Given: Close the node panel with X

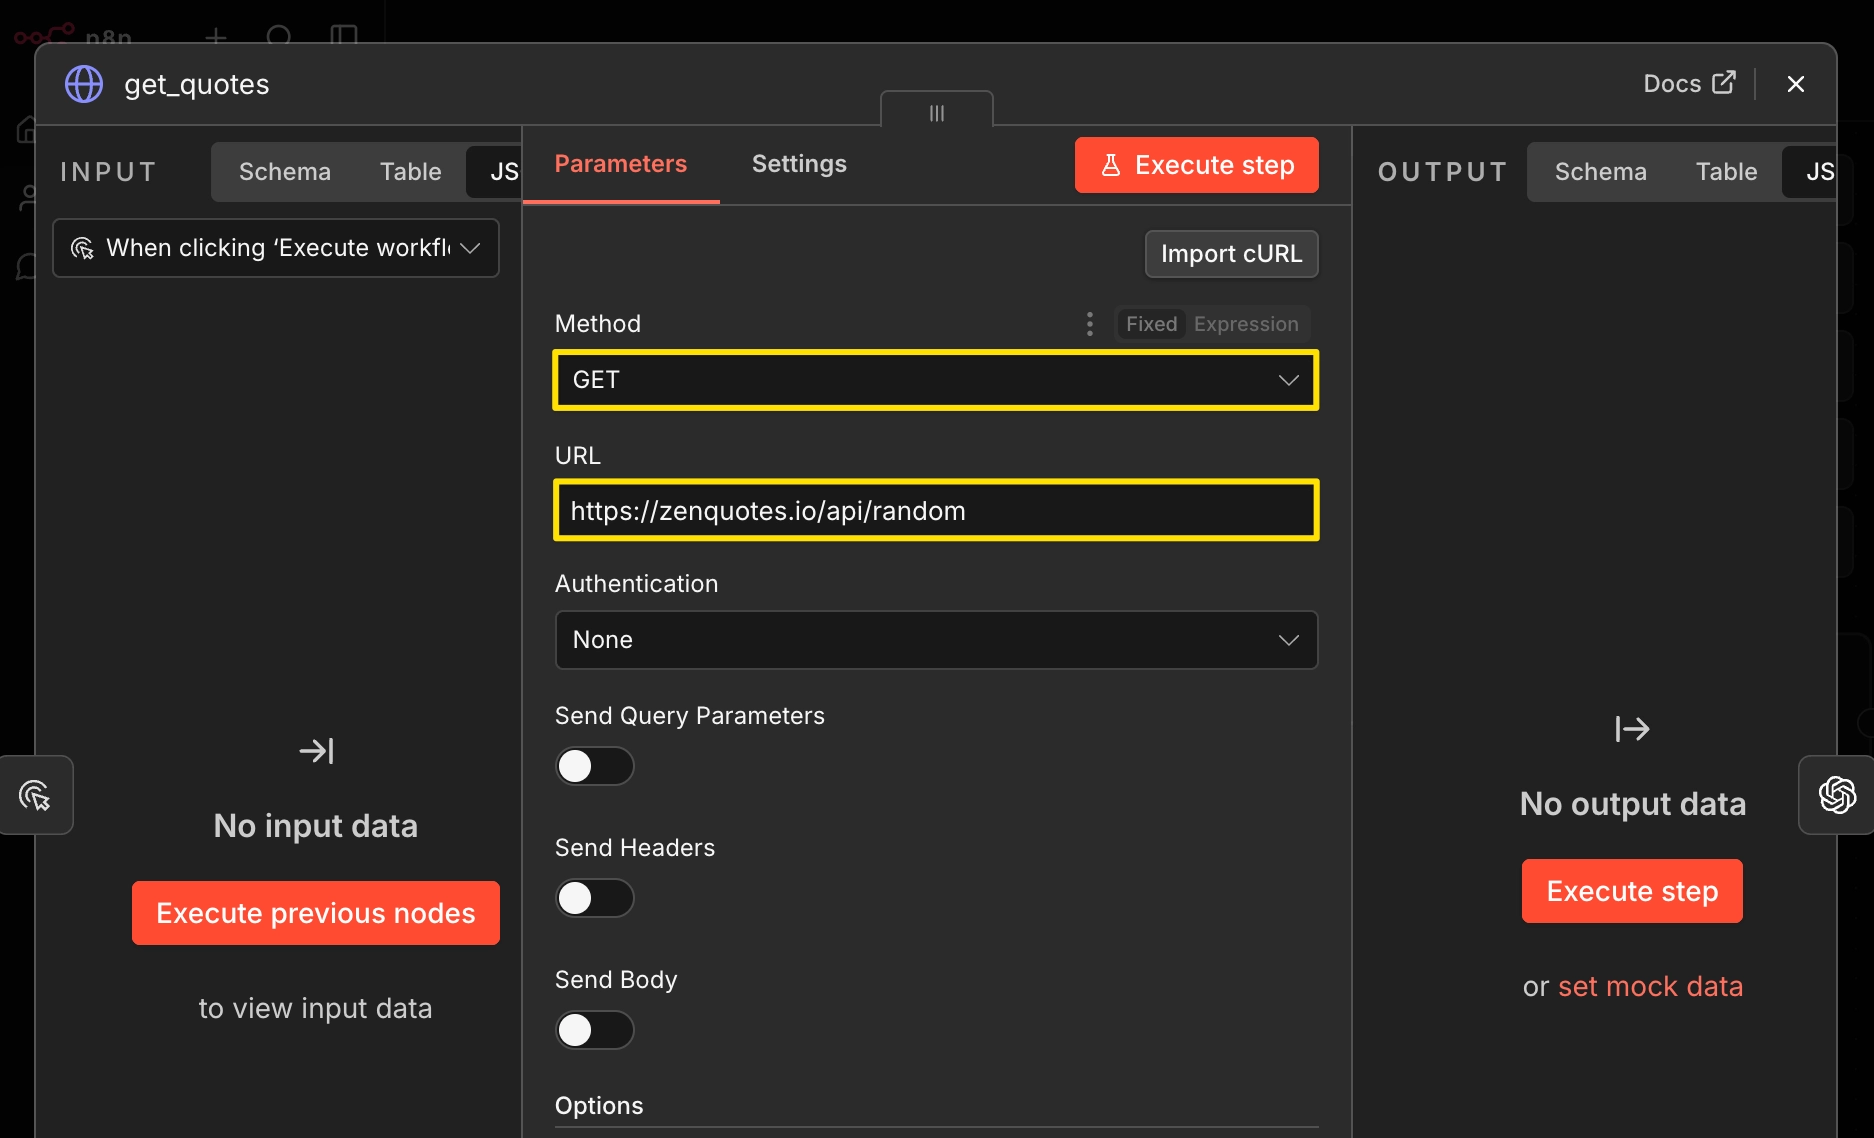Looking at the screenshot, I should pyautogui.click(x=1796, y=84).
